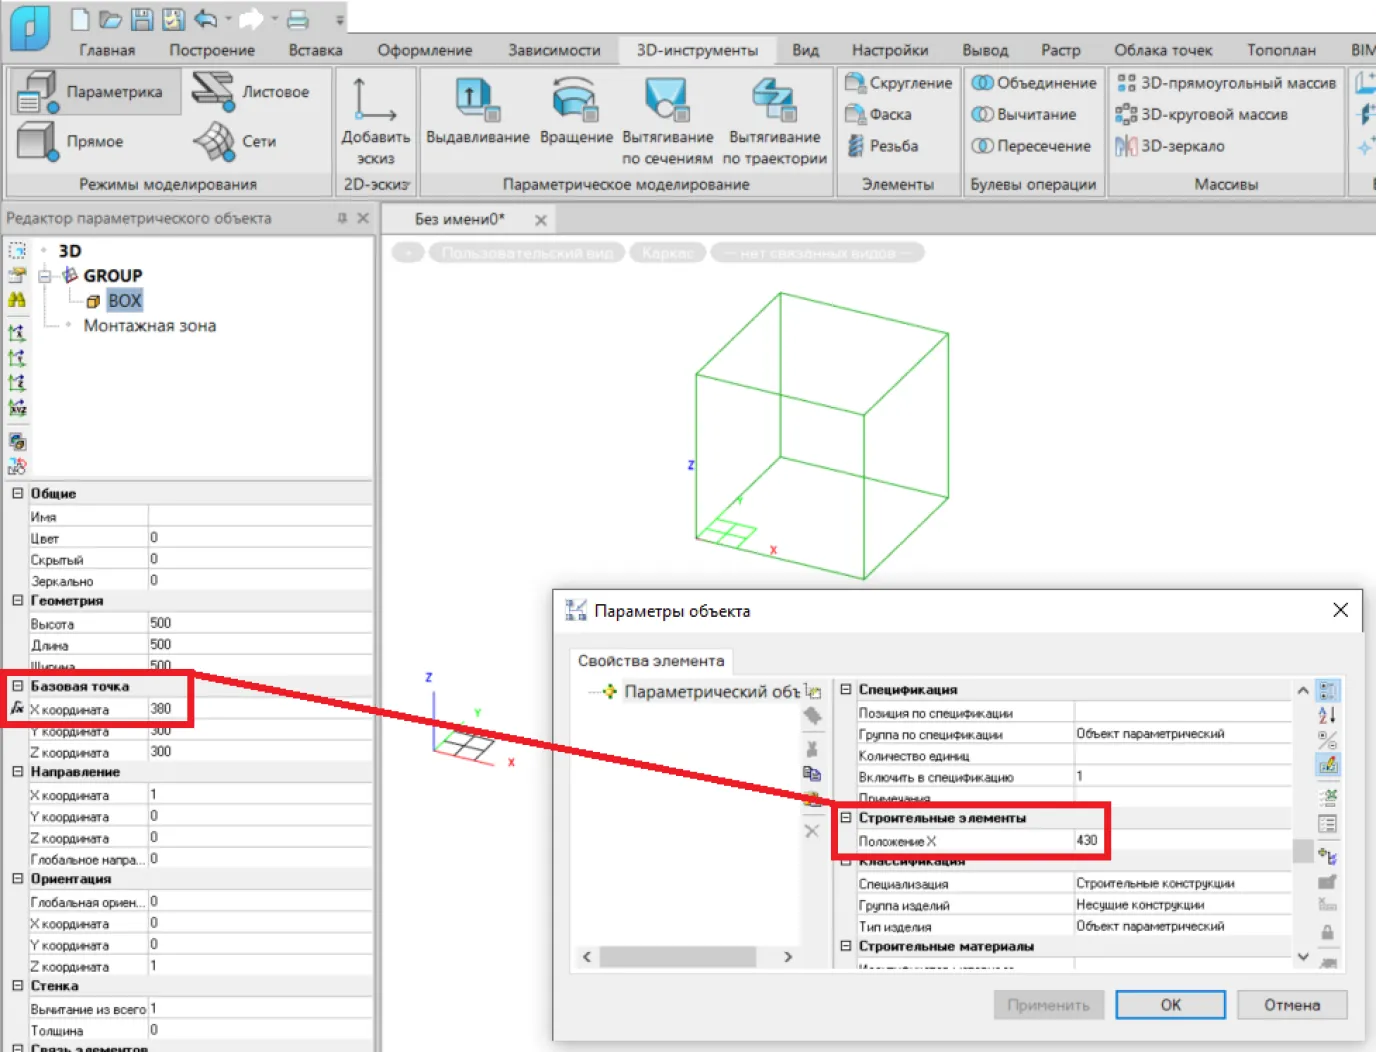
Task: Click the Положение X value field
Action: click(1087, 841)
